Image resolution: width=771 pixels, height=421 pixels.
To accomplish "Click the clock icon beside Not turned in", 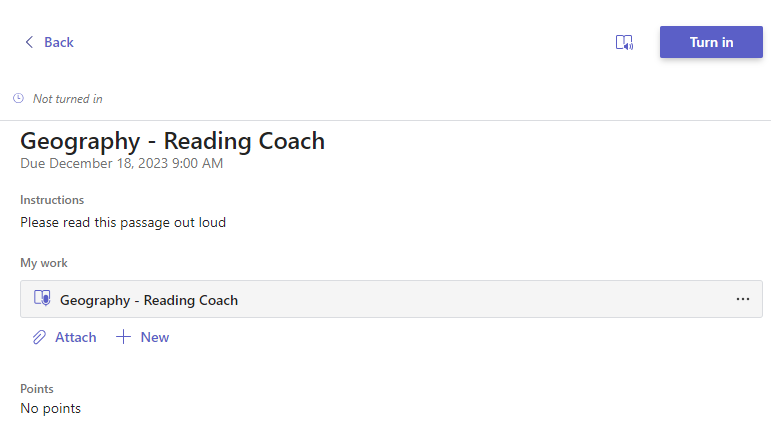I will [x=19, y=99].
